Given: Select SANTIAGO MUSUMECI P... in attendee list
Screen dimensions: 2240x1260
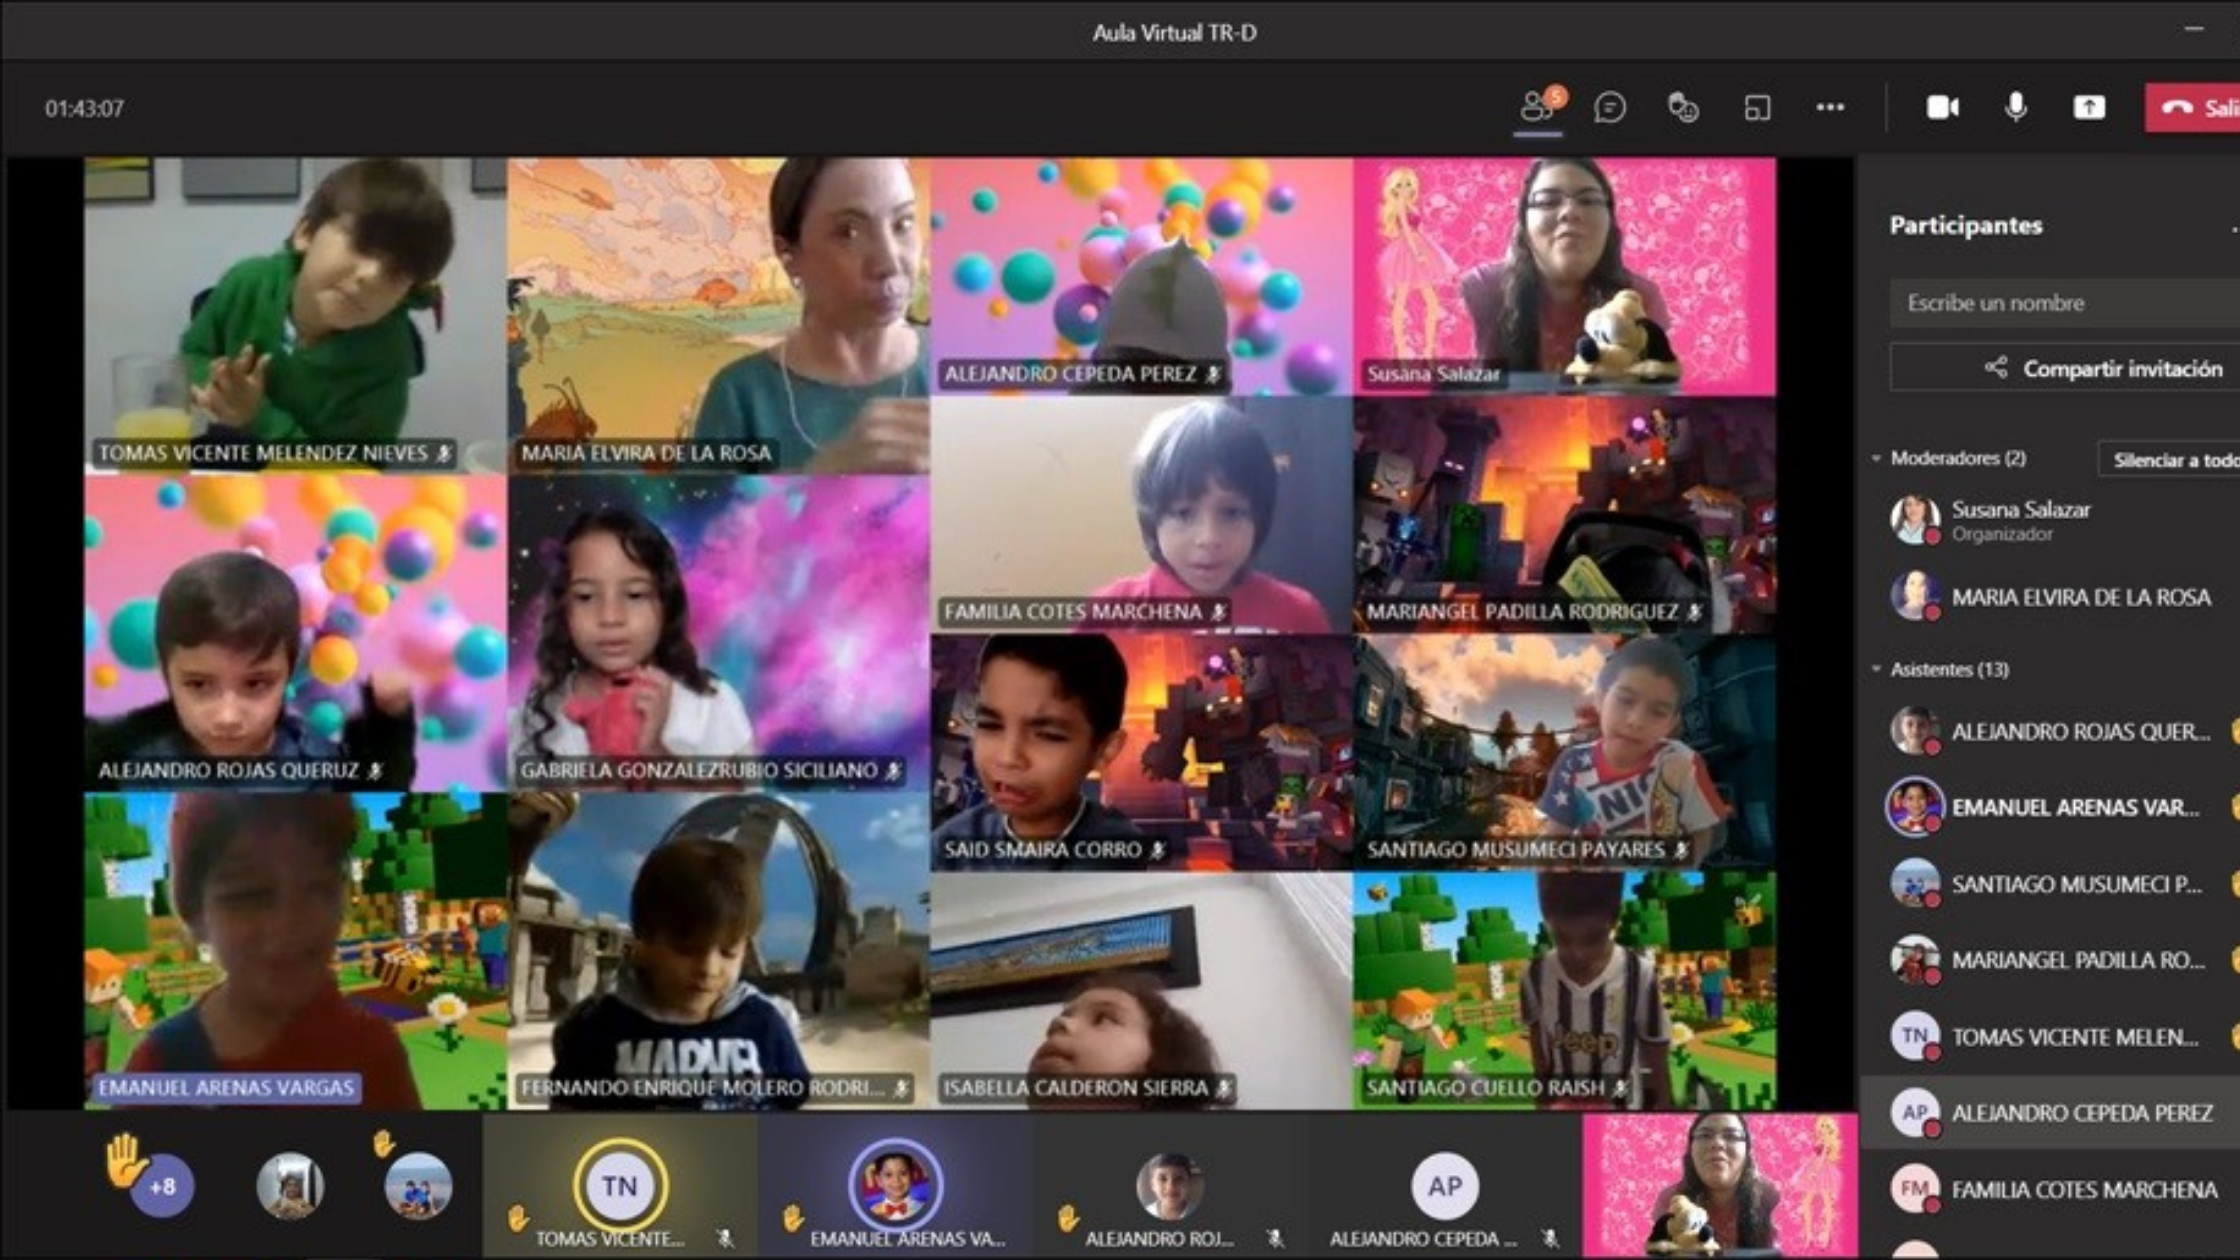Looking at the screenshot, I should point(2050,884).
